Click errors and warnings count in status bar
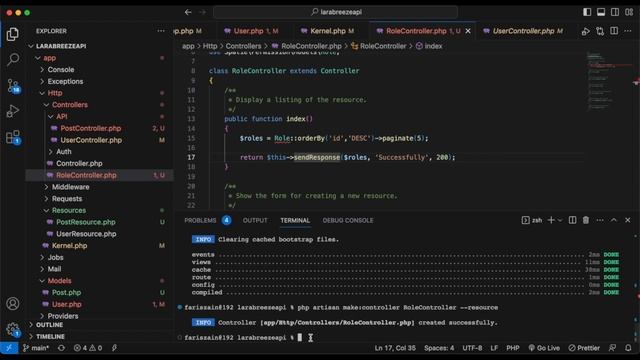The width and height of the screenshot is (640, 360). (x=88, y=348)
